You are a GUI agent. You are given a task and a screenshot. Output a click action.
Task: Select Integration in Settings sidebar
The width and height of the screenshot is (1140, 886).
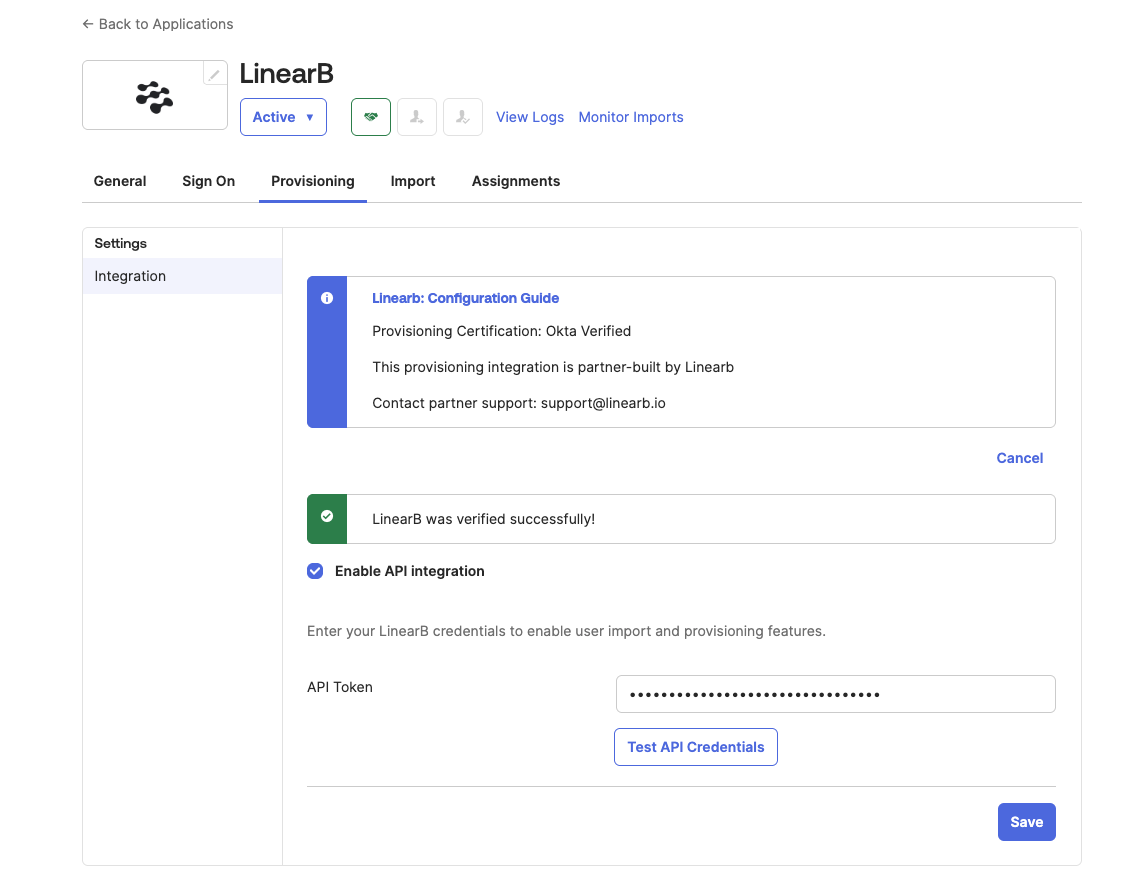[182, 276]
